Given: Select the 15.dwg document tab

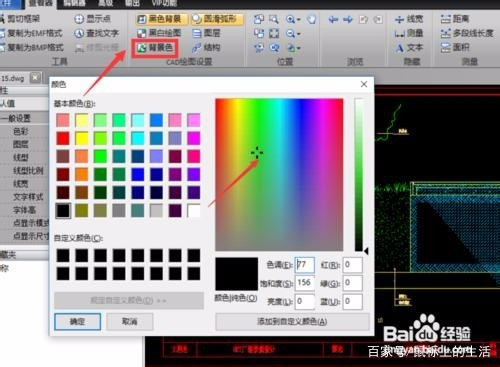Looking at the screenshot, I should click(13, 78).
